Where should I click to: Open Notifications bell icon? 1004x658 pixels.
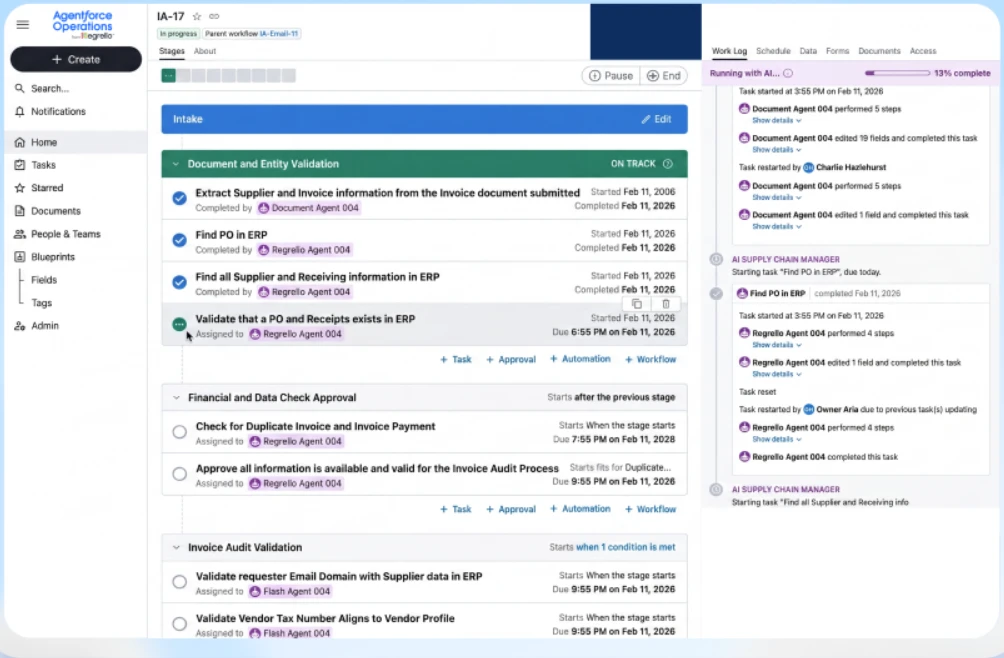point(20,111)
